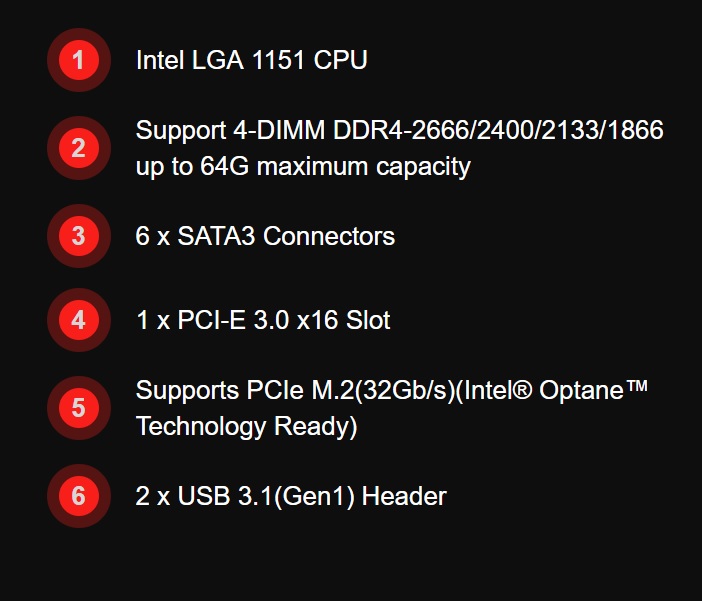
Task: Select the 2 x USB 3.1(Gen1) Header text
Action: click(x=291, y=496)
